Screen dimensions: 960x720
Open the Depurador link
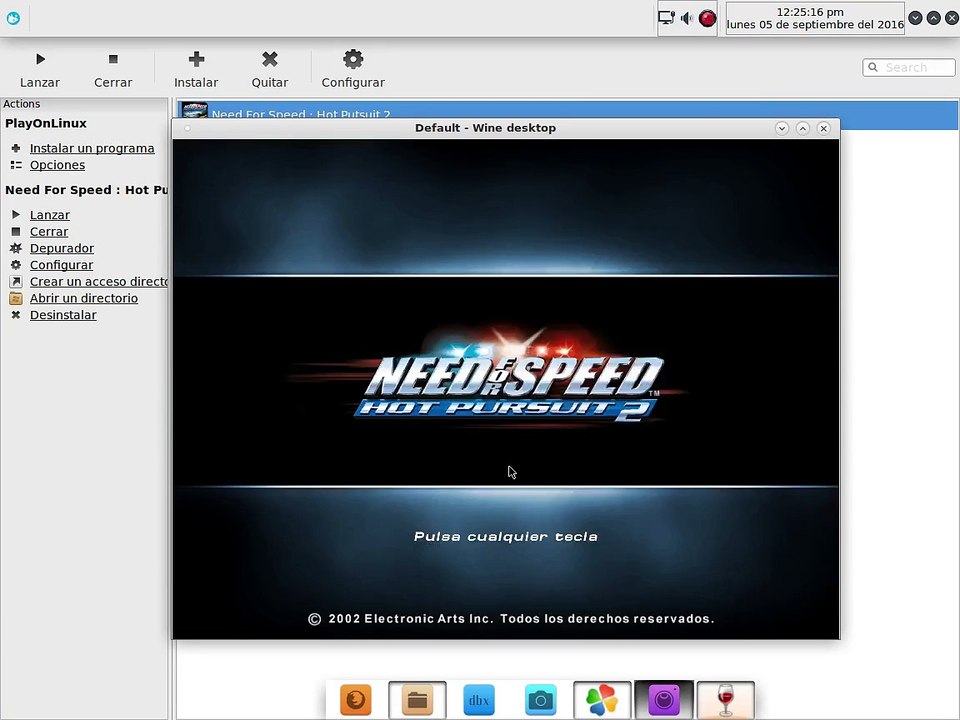(62, 248)
